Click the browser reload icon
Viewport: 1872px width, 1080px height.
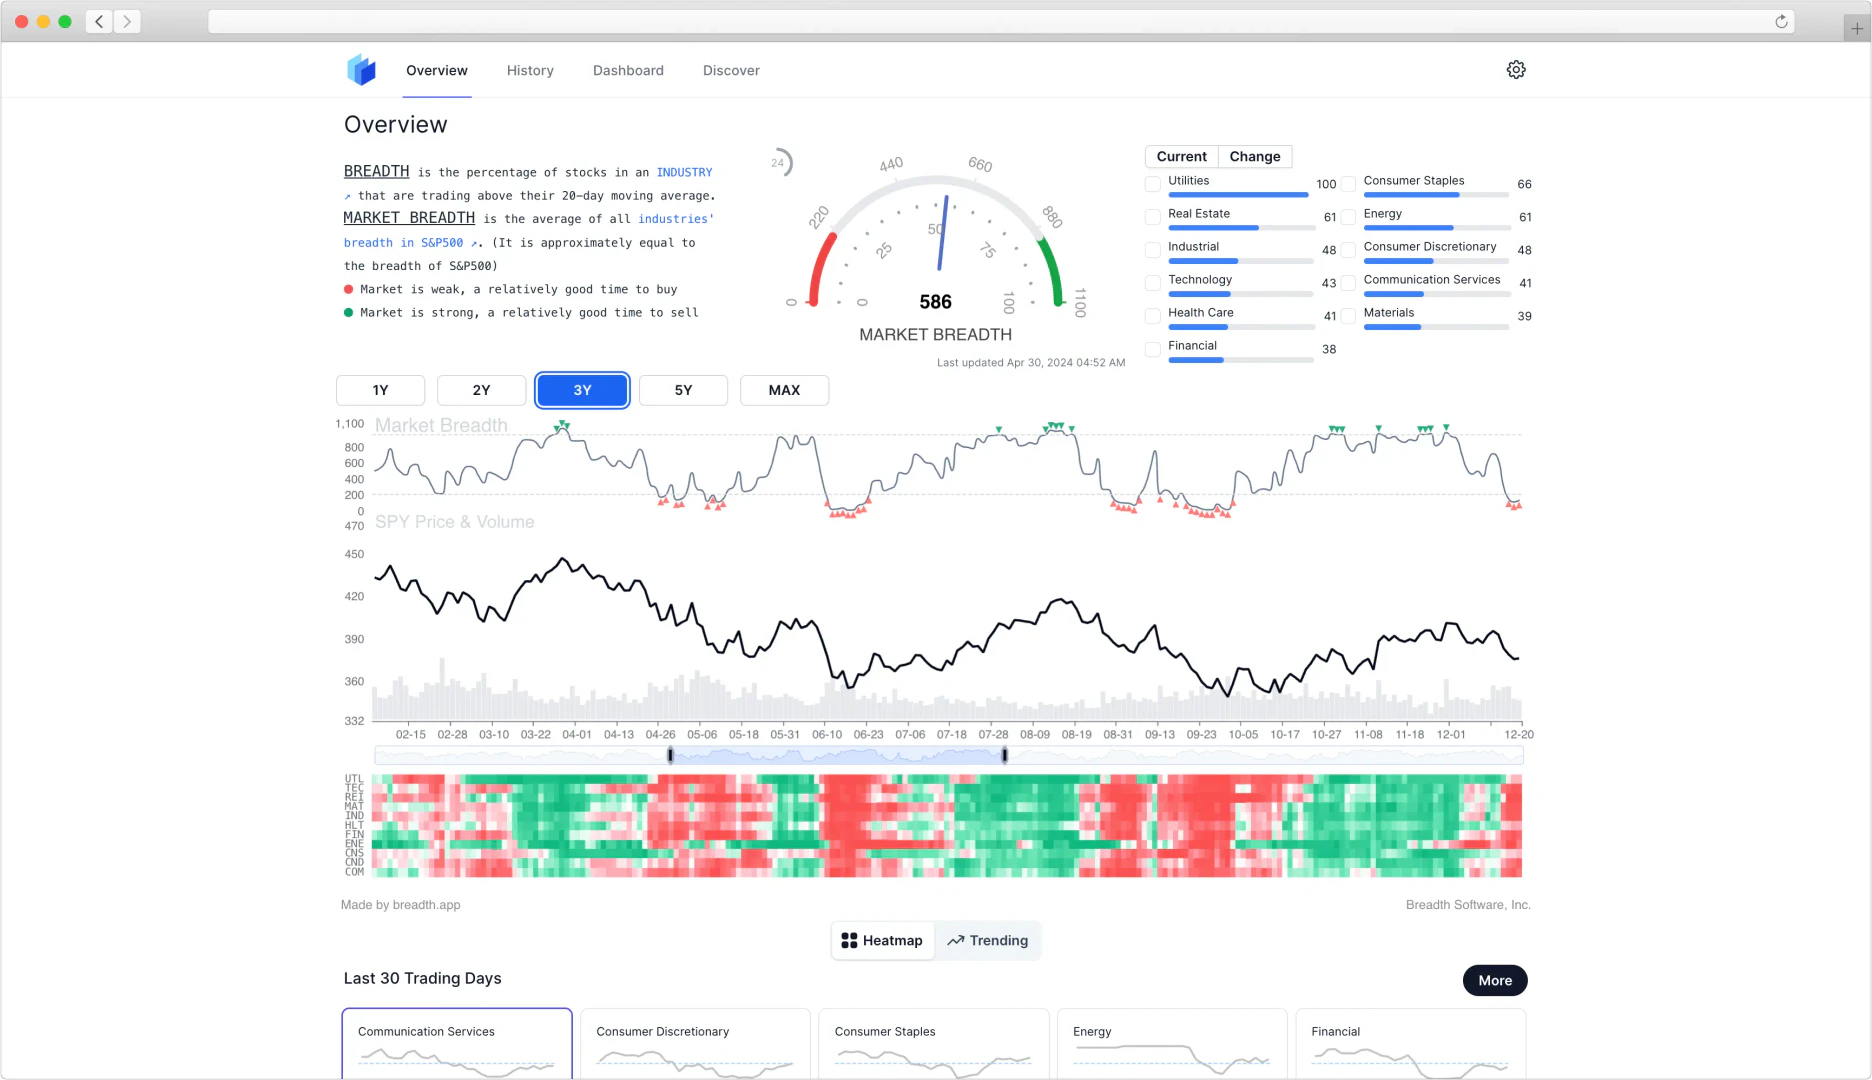click(1781, 22)
